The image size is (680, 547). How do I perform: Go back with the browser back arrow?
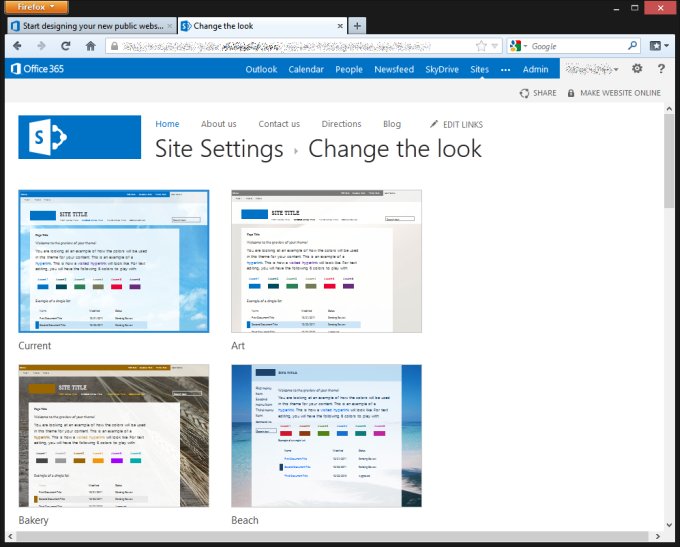pos(17,46)
